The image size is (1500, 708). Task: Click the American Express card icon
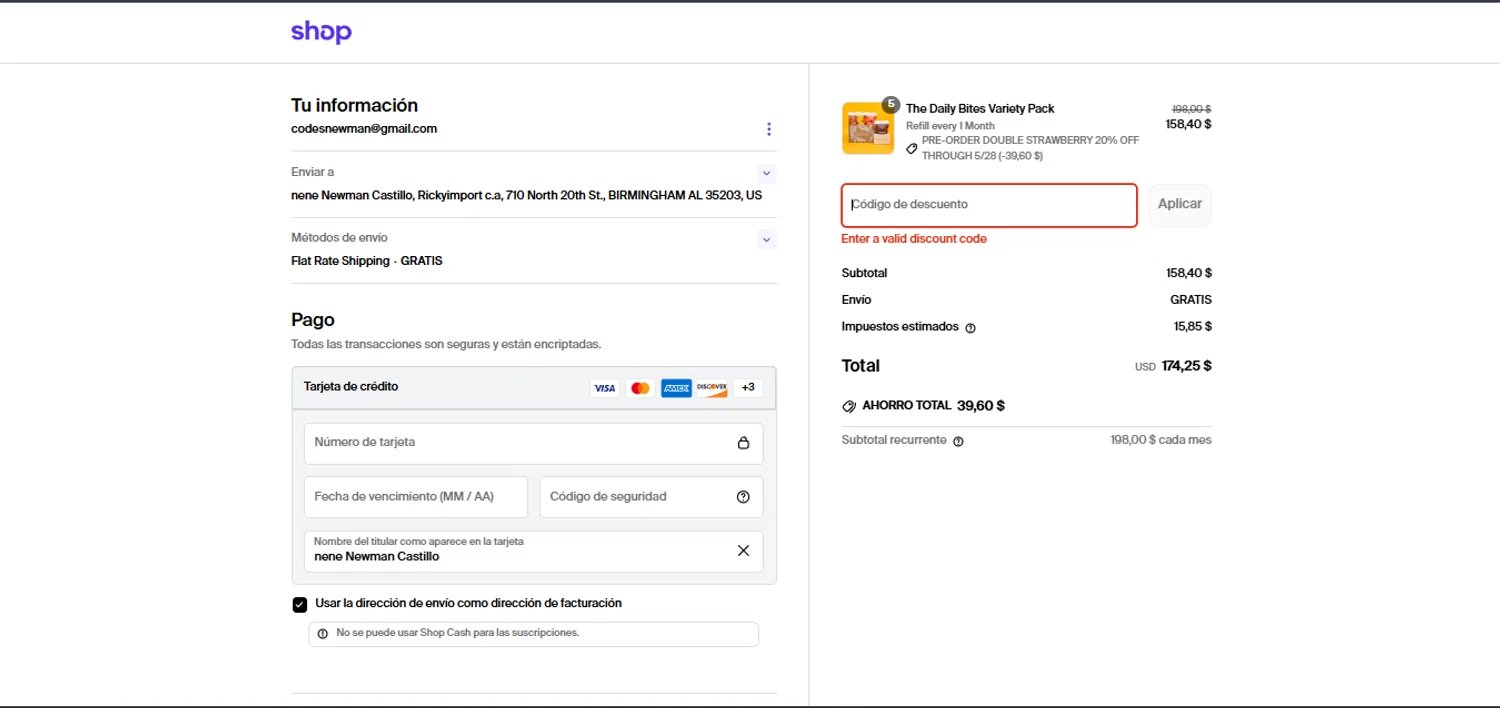[676, 388]
